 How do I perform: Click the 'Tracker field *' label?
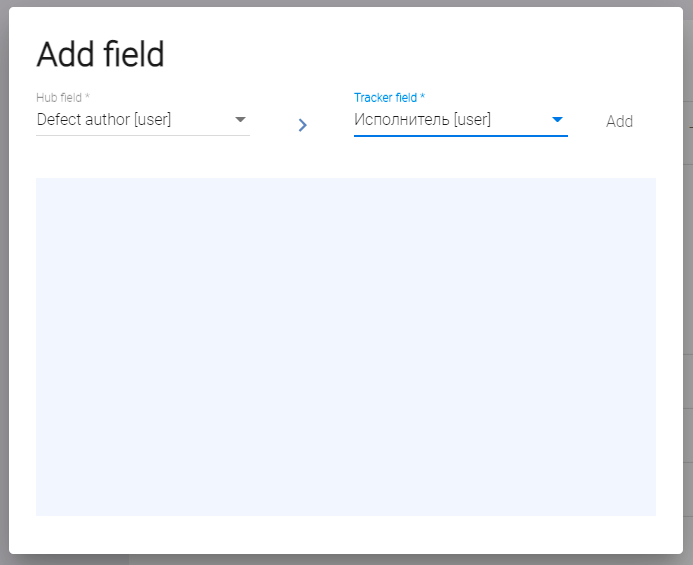pyautogui.click(x=389, y=97)
